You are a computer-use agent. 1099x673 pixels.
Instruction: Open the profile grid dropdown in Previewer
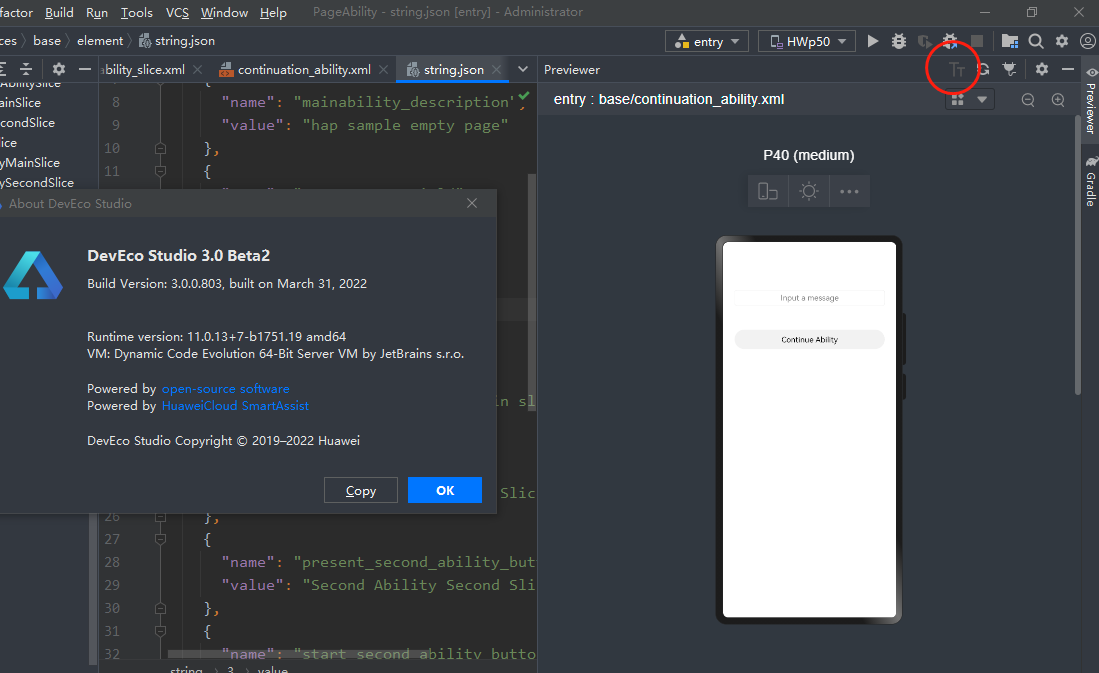[x=969, y=100]
